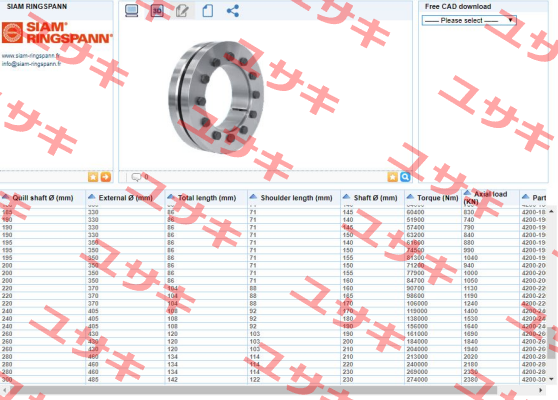Select the monitor preview view icon

tap(132, 11)
